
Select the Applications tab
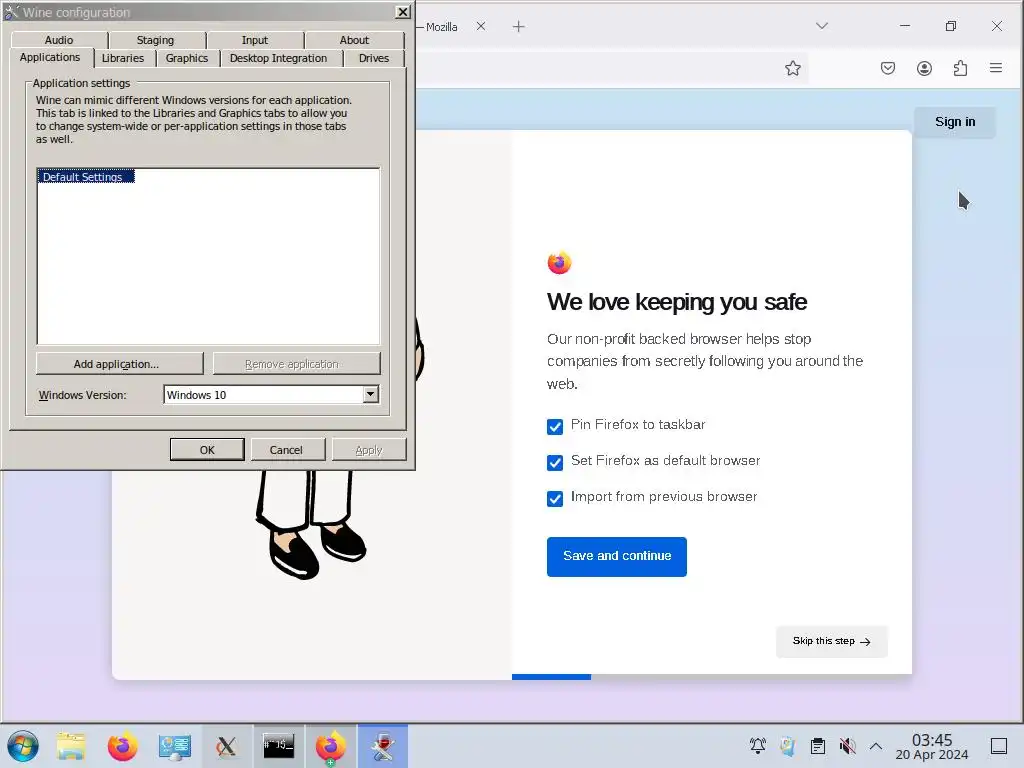pos(50,57)
